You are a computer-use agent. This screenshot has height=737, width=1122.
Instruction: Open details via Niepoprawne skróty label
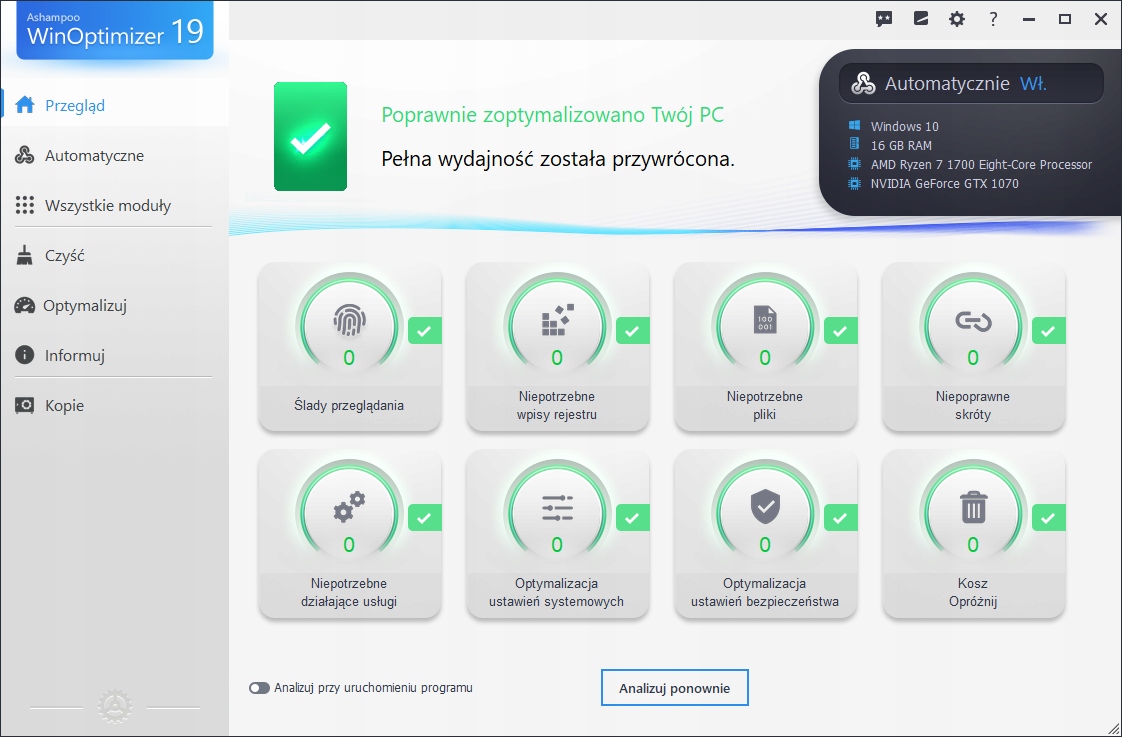tap(973, 406)
